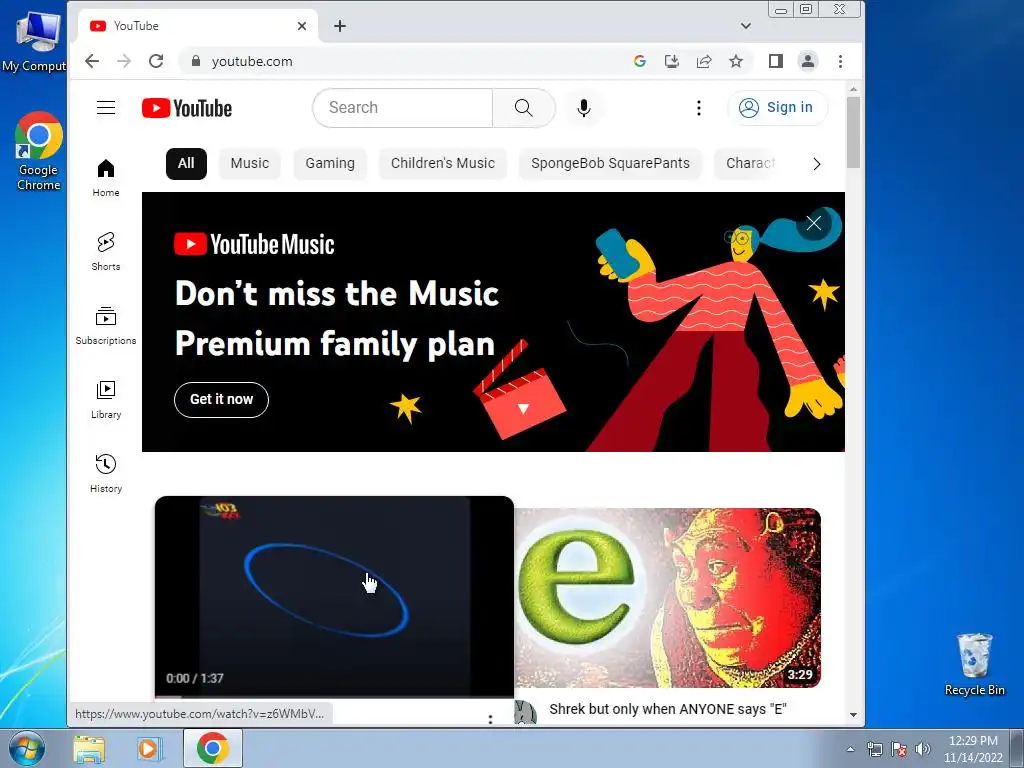This screenshot has width=1024, height=768.
Task: Click scrollbar up arrow
Action: click(853, 89)
